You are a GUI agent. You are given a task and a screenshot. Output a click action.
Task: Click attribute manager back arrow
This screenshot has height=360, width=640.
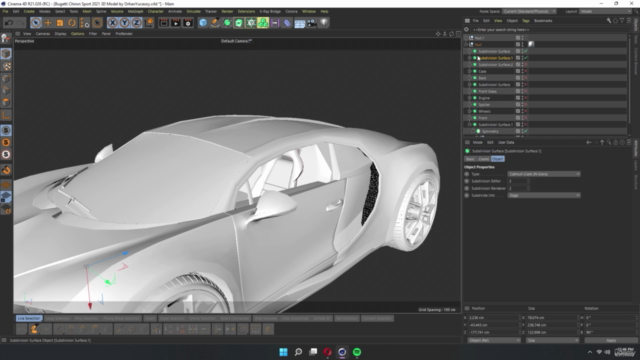589,142
